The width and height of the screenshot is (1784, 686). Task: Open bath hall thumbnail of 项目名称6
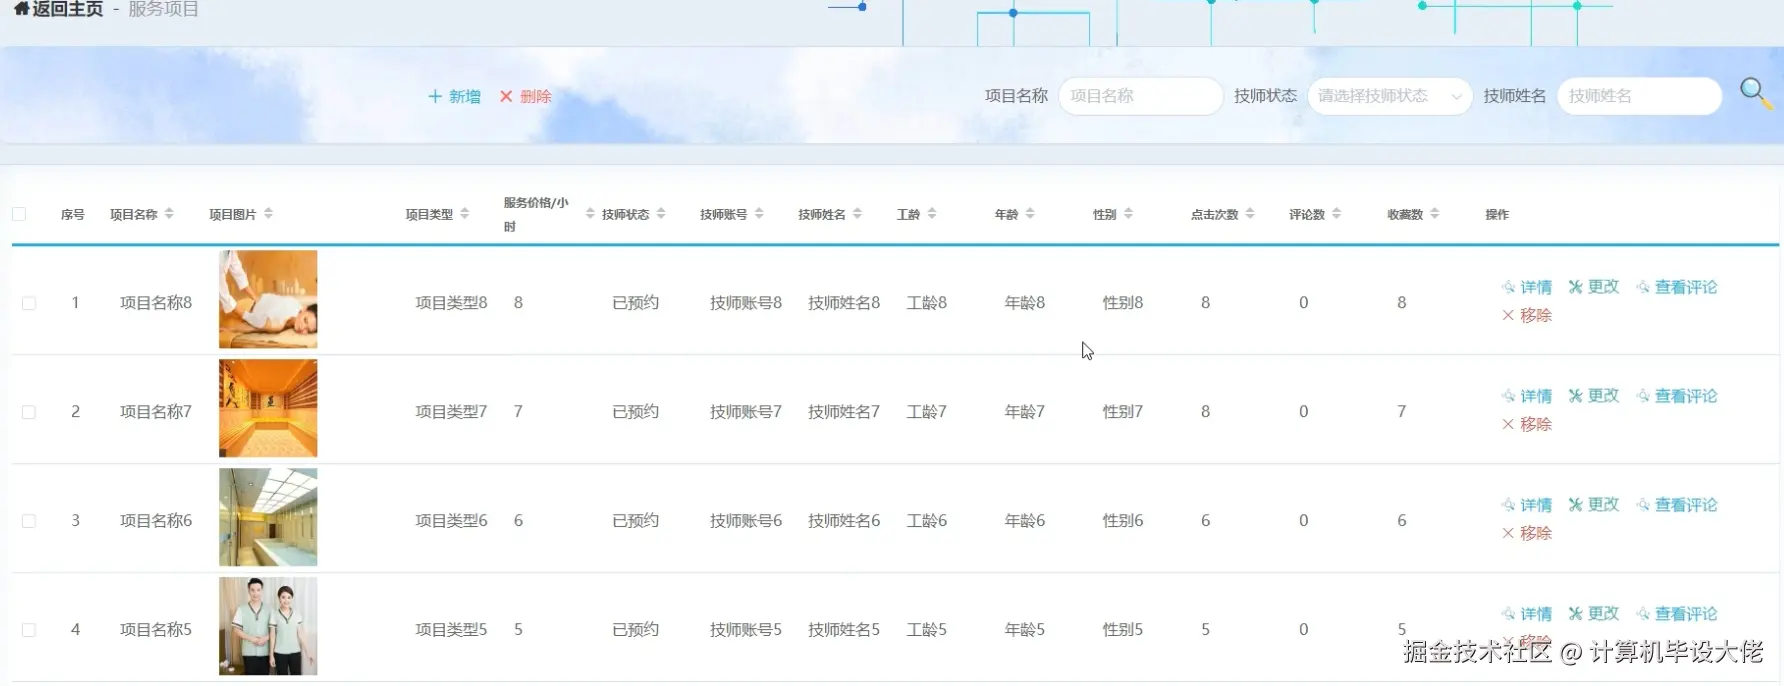coord(268,517)
